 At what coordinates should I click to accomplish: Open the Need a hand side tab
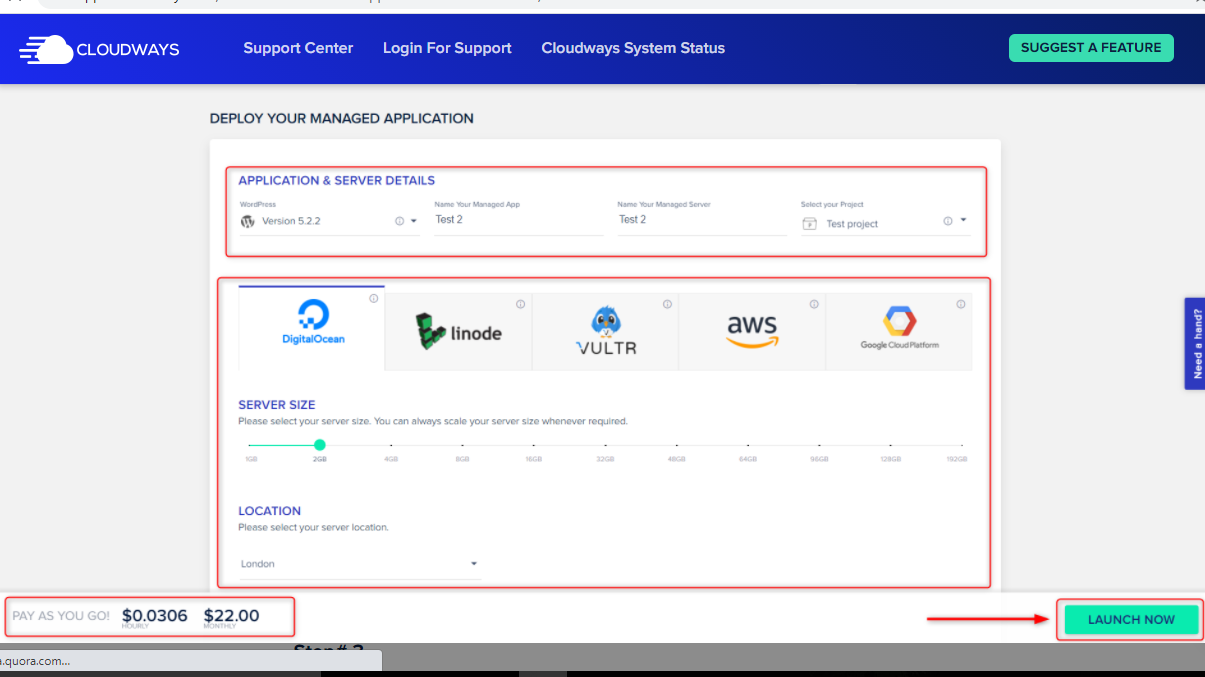pyautogui.click(x=1195, y=343)
